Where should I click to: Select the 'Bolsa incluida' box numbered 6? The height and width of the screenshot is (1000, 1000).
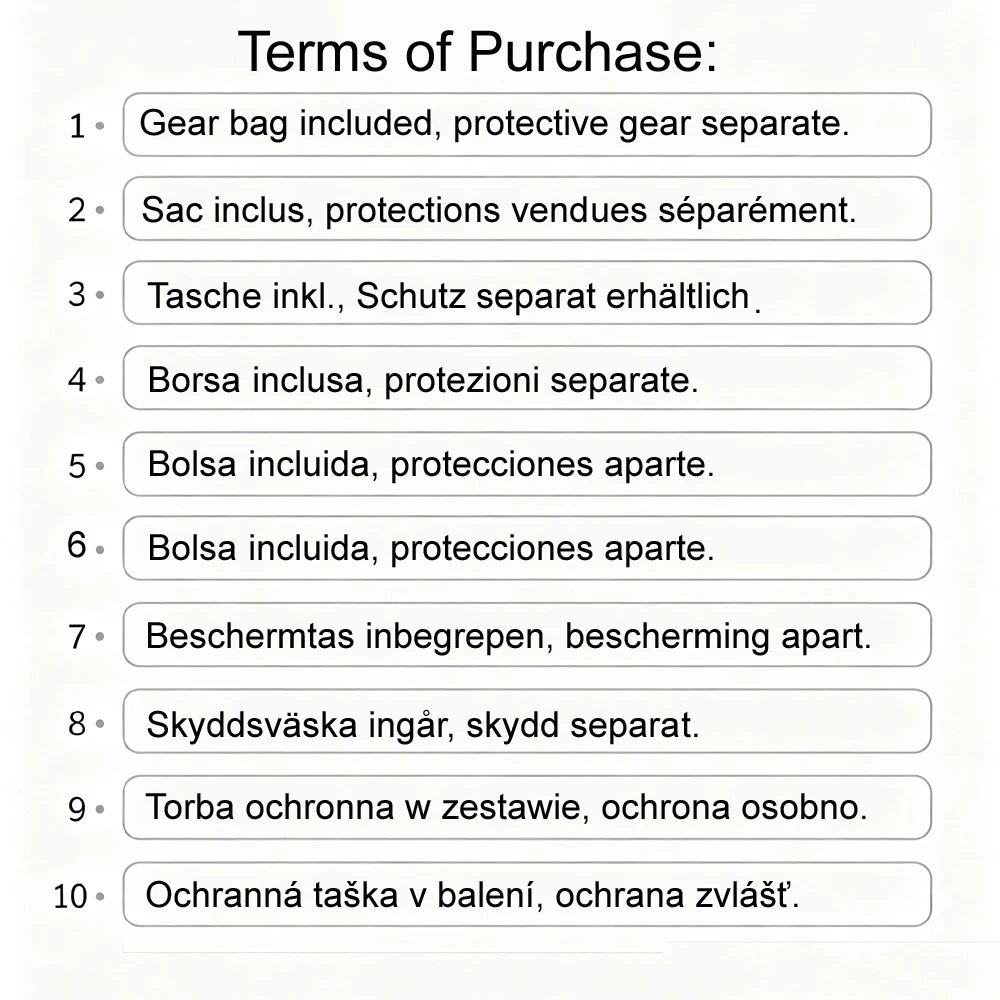pyautogui.click(x=527, y=548)
